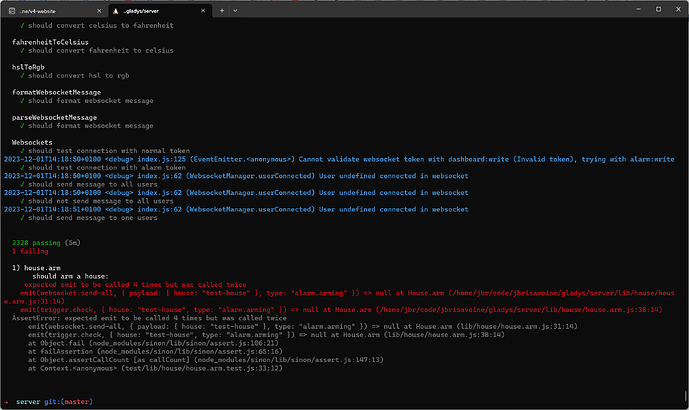Click 'should arm a house:' failure title
Image resolution: width=689 pixels, height=410 pixels.
point(70,276)
